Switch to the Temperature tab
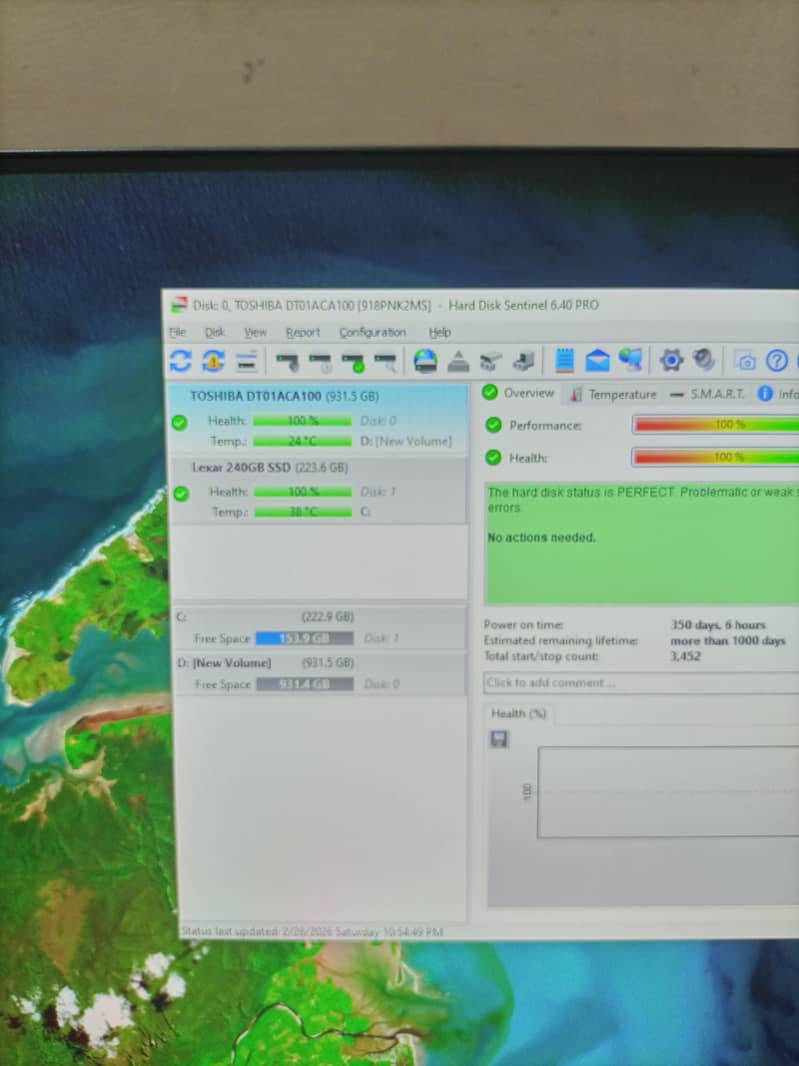Screen dimensions: 799x1066 pyautogui.click(x=621, y=394)
